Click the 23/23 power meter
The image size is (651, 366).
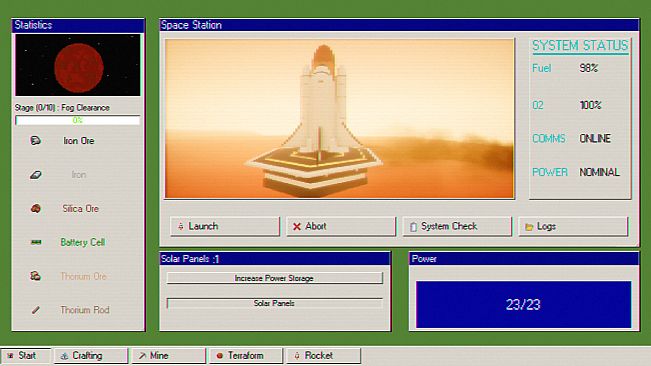pyautogui.click(x=523, y=305)
